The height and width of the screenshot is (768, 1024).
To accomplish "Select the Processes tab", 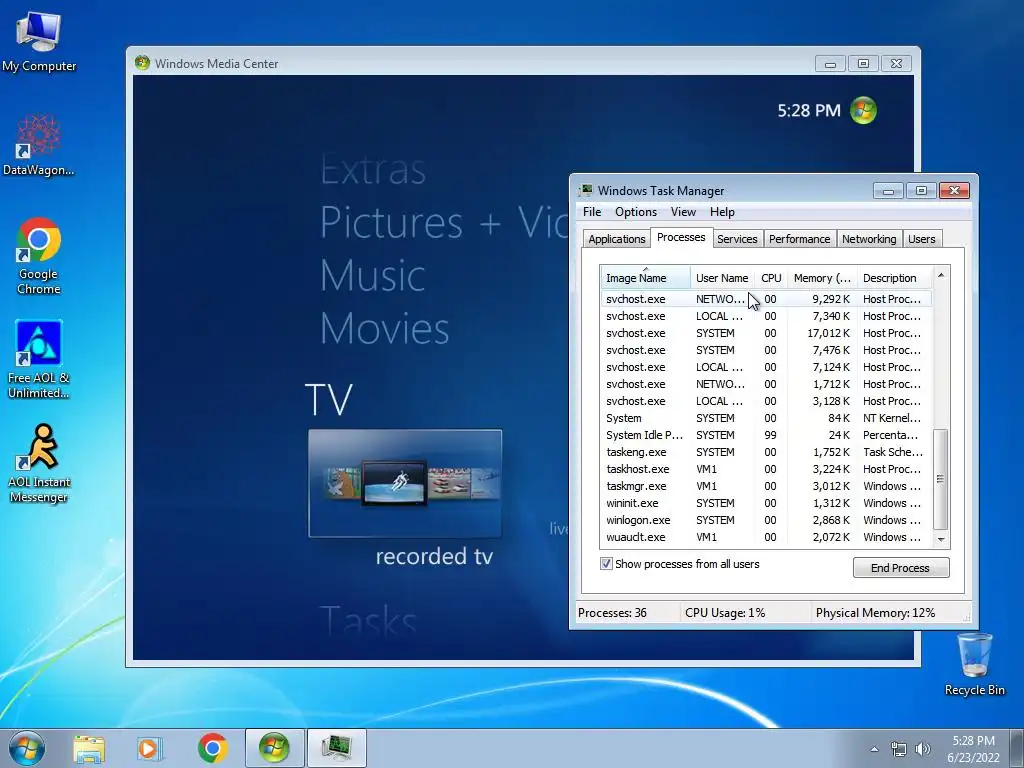I will click(x=681, y=237).
